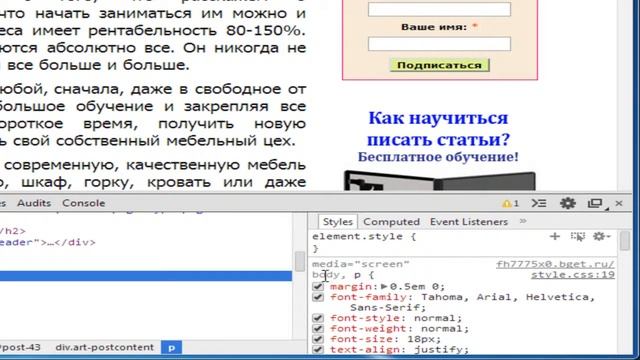Open the Audits panel tab
Image resolution: width=640 pixels, height=360 pixels.
pyautogui.click(x=34, y=203)
